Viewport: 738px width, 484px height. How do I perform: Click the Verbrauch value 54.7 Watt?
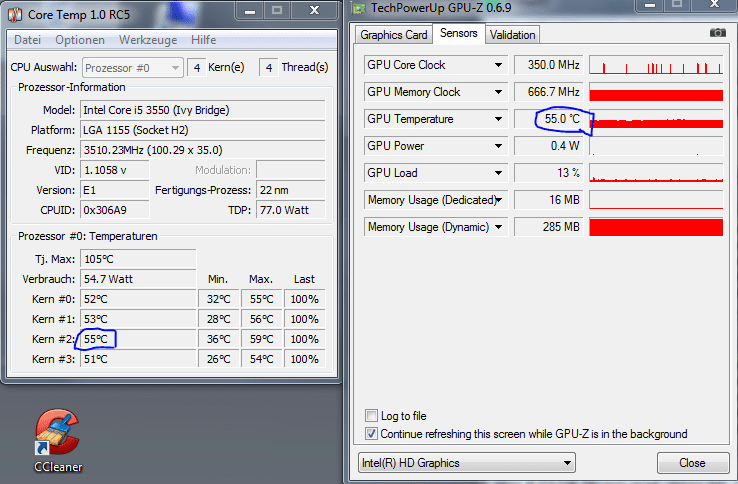138,279
